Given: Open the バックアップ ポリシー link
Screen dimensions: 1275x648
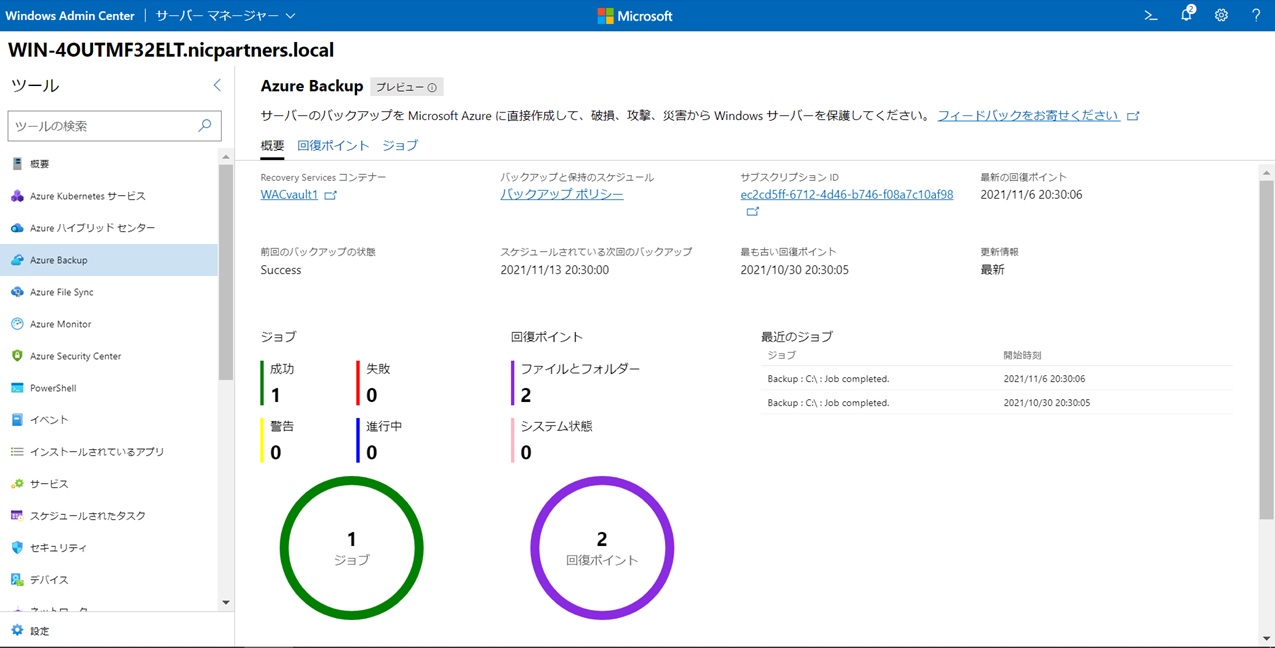Looking at the screenshot, I should click(x=561, y=194).
